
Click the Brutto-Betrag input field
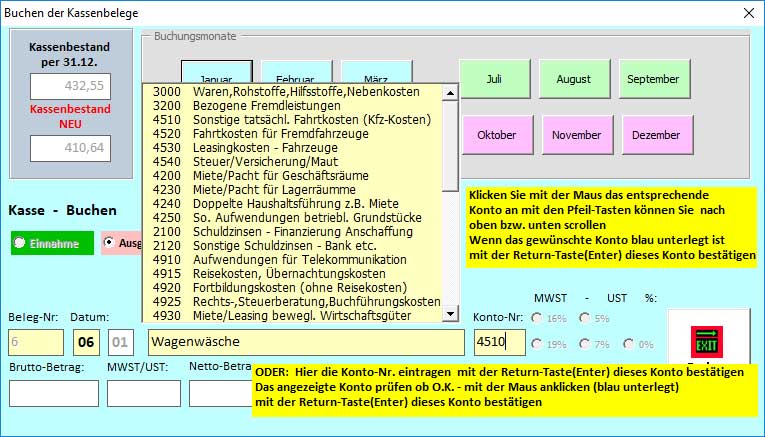54,393
